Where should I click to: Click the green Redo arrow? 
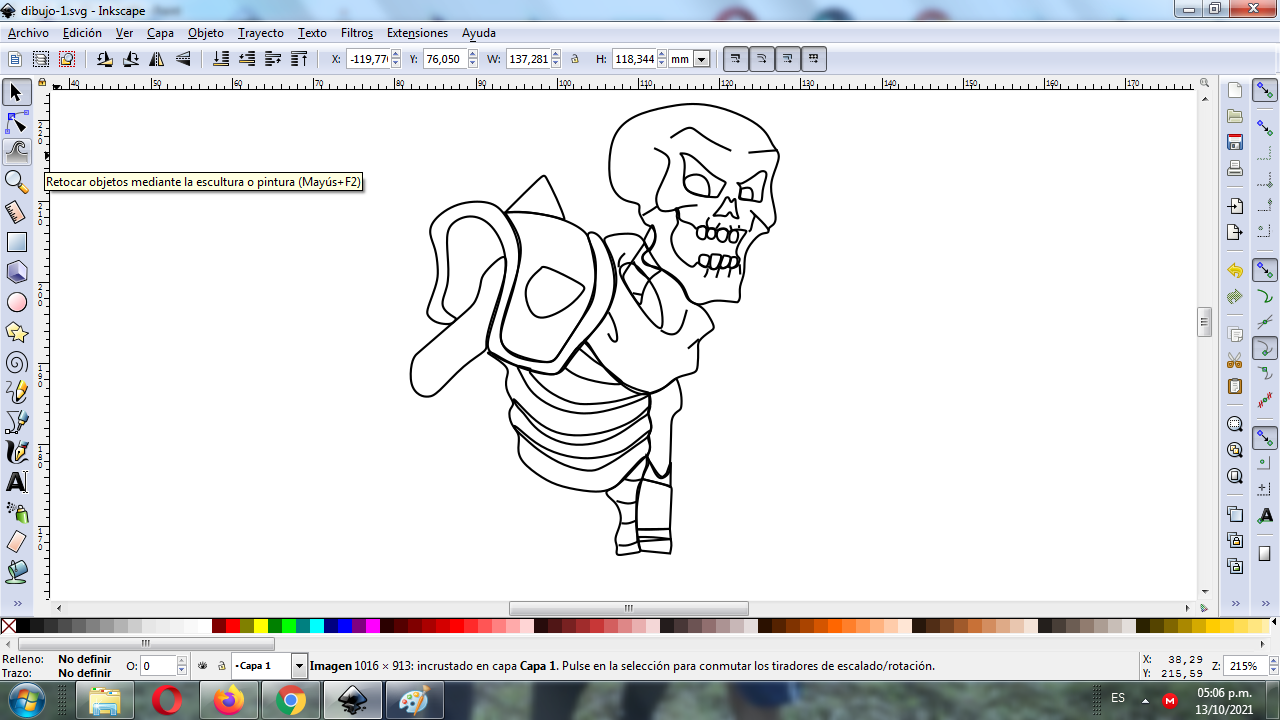click(x=1235, y=297)
